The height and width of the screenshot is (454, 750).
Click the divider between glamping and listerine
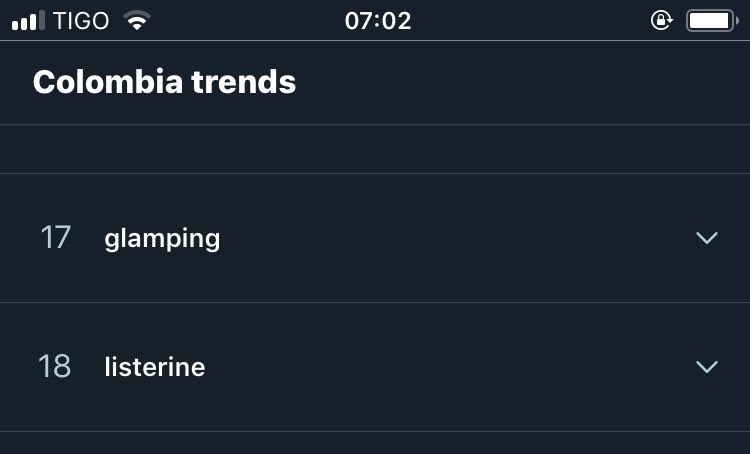tap(375, 302)
